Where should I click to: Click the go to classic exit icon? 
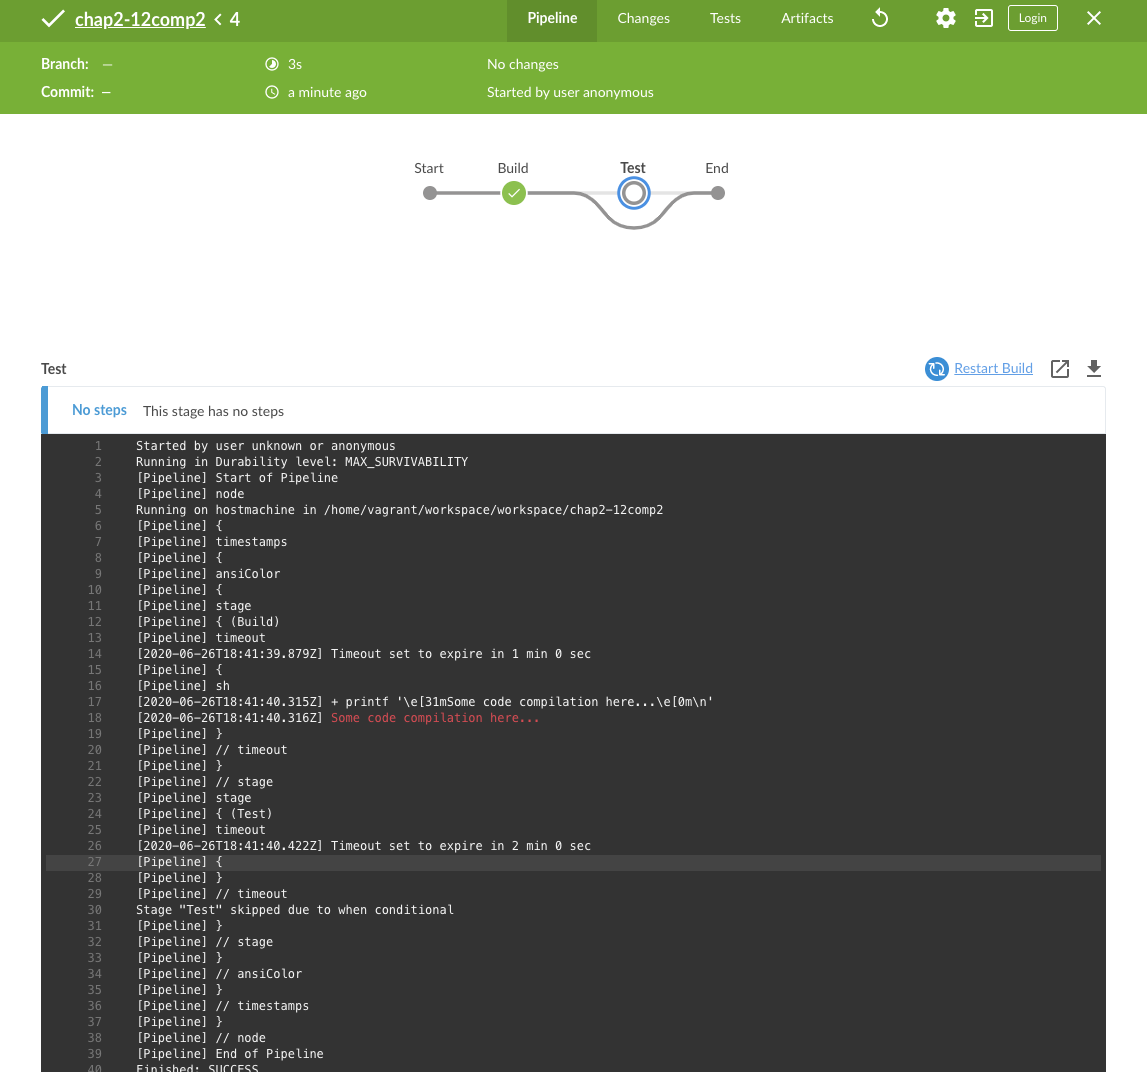[x=984, y=18]
